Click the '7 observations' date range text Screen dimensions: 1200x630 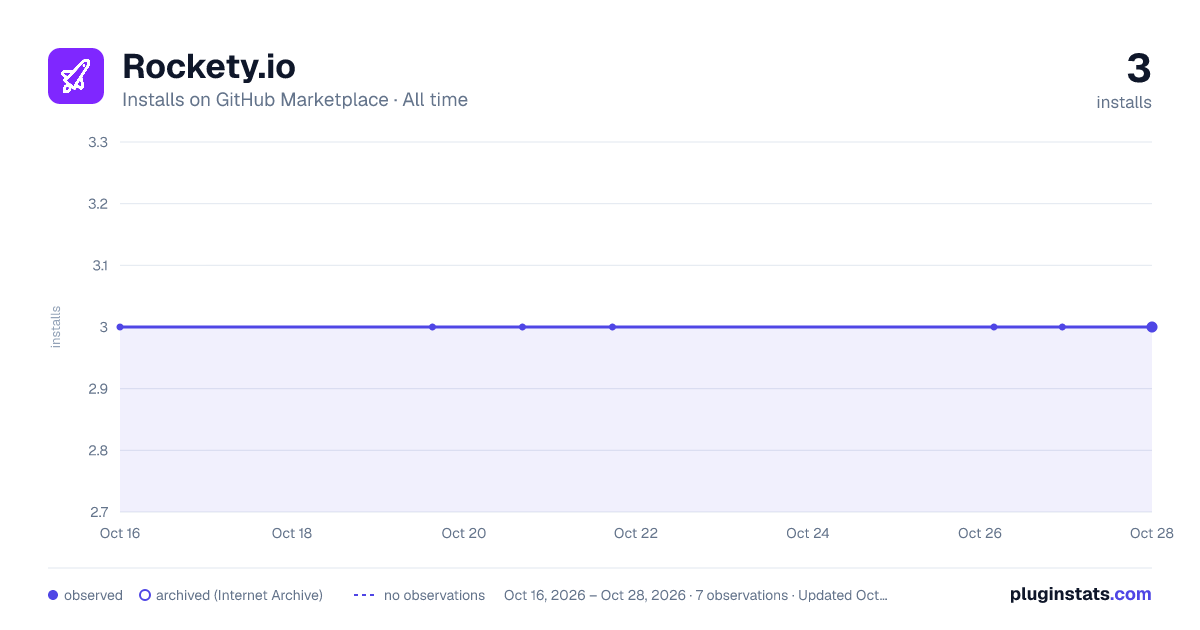click(696, 595)
